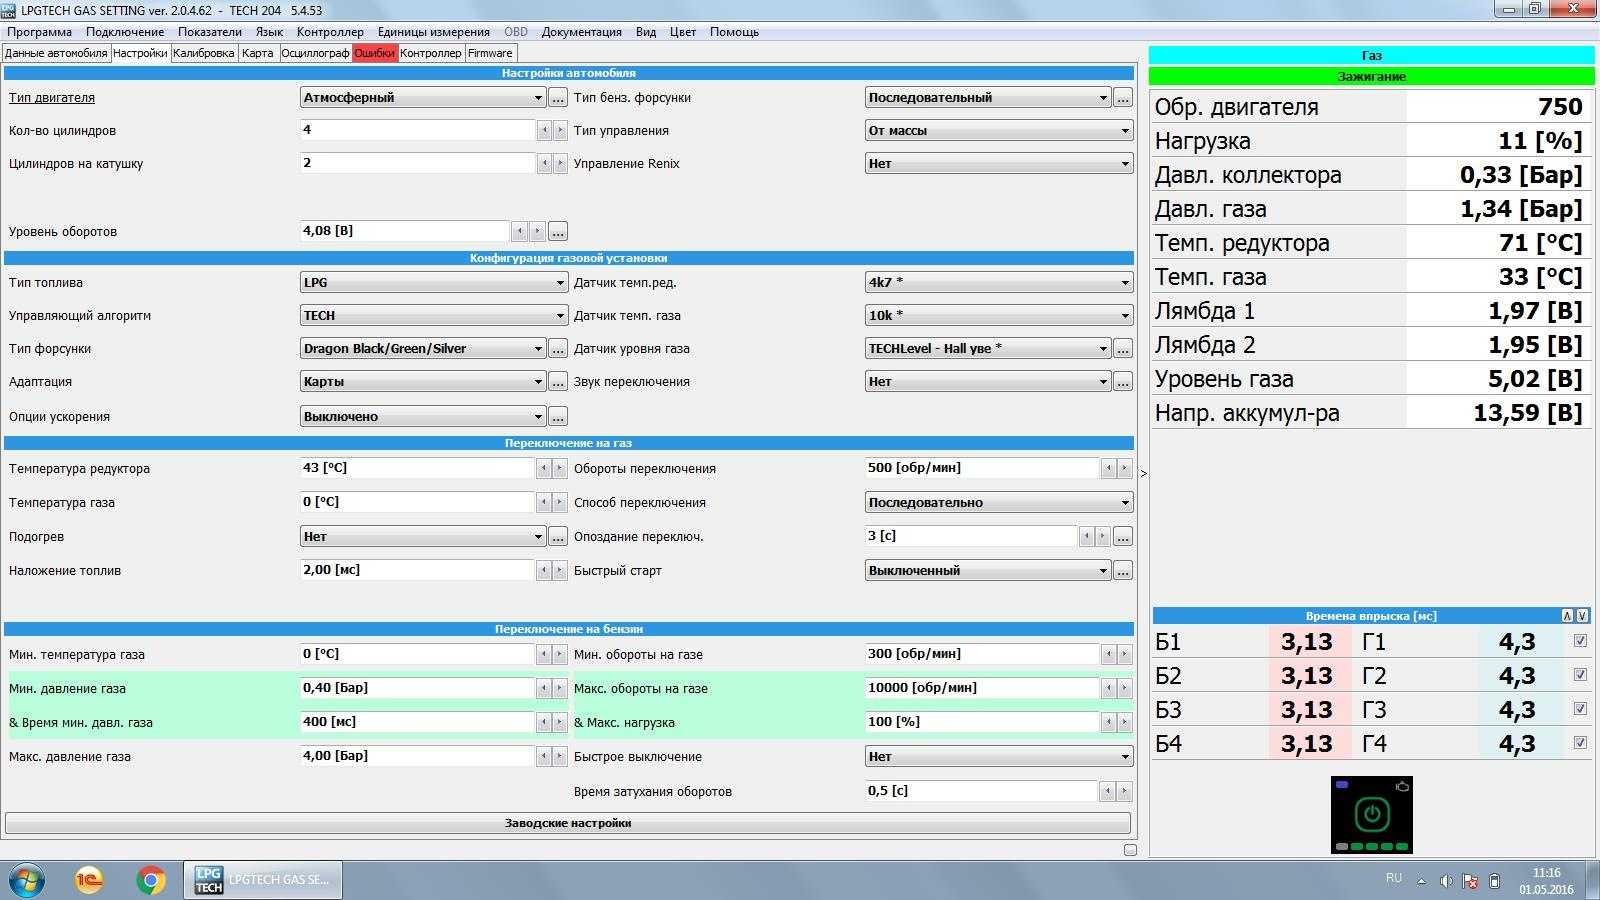Move injection times panel down arrow
This screenshot has width=1600, height=900.
[x=1582, y=616]
